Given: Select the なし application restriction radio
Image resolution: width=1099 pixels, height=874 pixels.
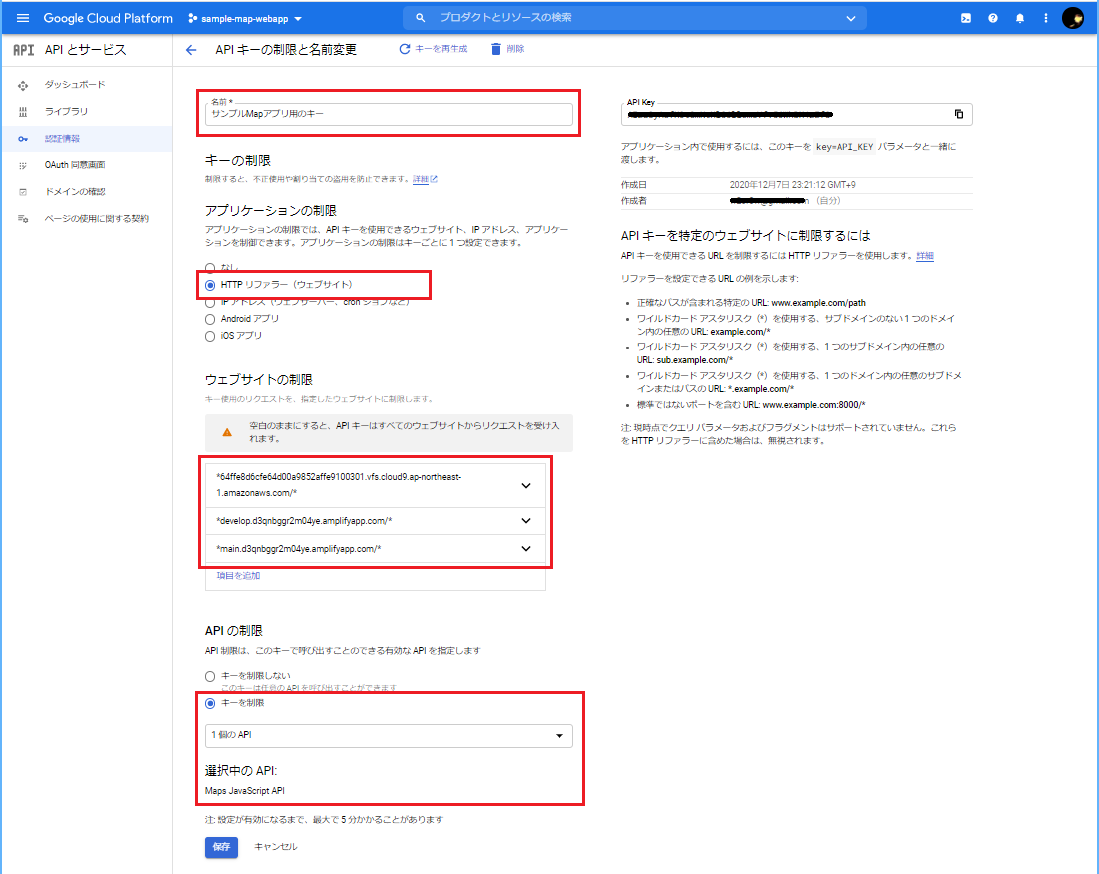Looking at the screenshot, I should click(210, 267).
